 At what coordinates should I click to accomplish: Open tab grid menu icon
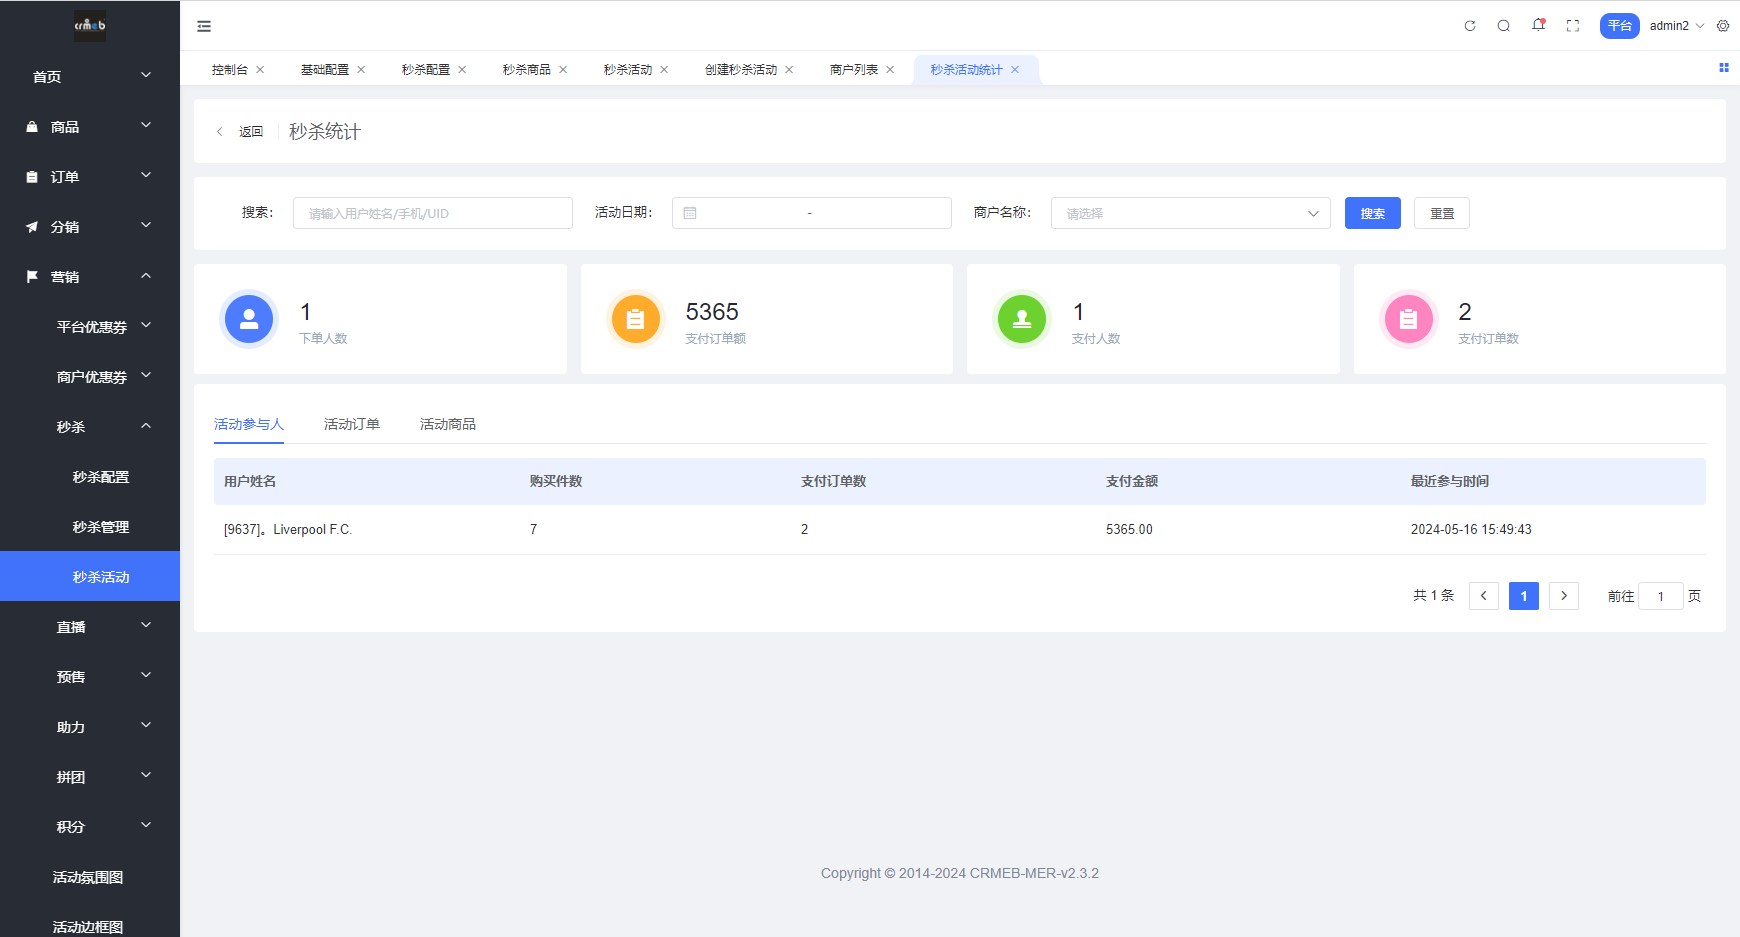(x=1724, y=68)
